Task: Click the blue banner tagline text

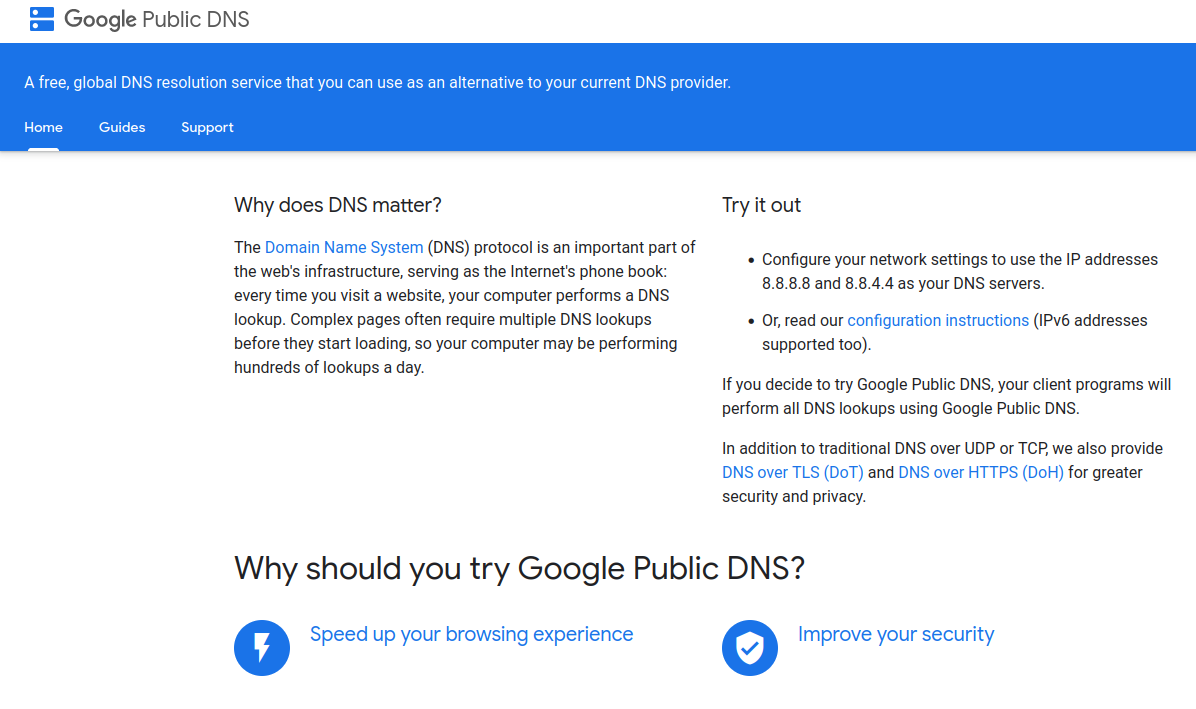Action: pyautogui.click(x=378, y=82)
